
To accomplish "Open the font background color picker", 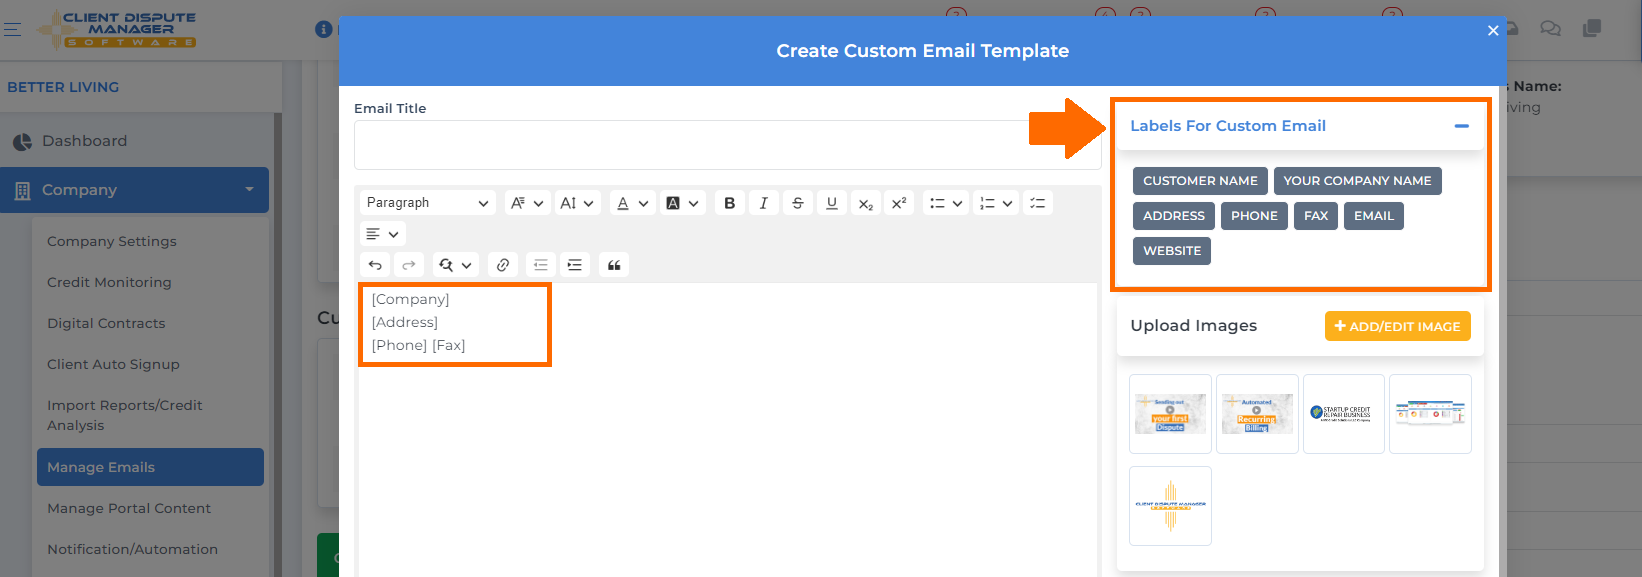I will click(682, 203).
